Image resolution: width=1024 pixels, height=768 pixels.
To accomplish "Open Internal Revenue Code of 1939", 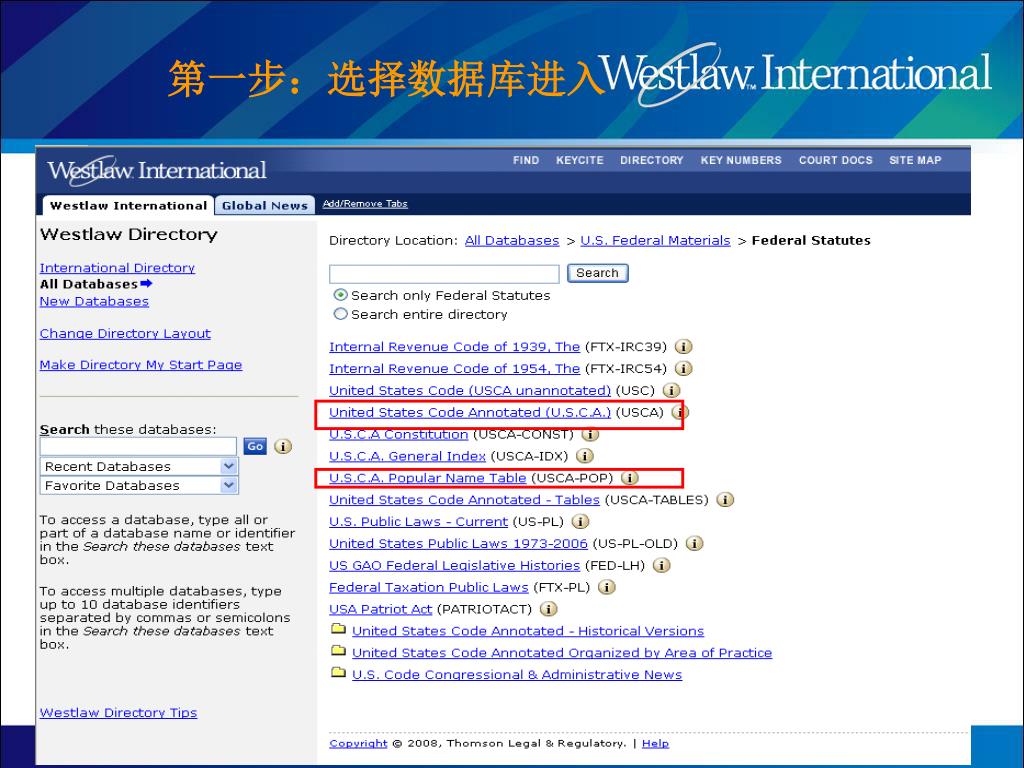I will pos(455,347).
